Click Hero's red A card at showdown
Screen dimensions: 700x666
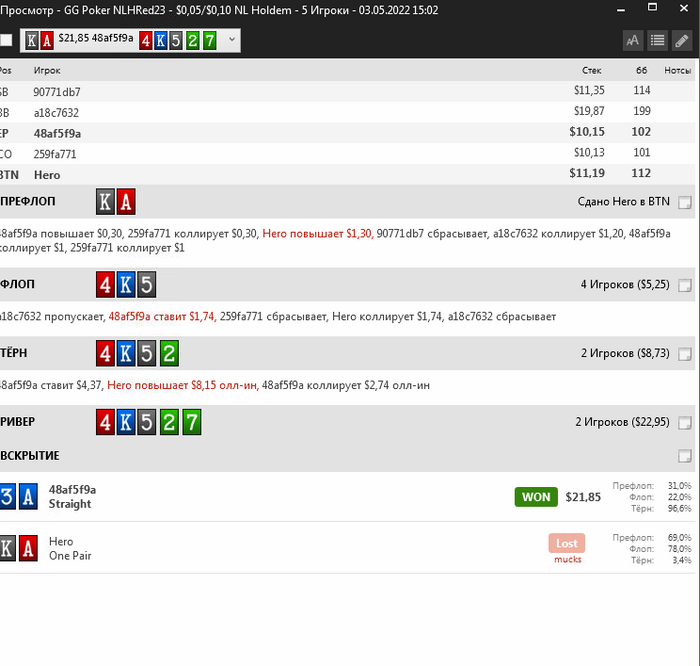pos(28,548)
